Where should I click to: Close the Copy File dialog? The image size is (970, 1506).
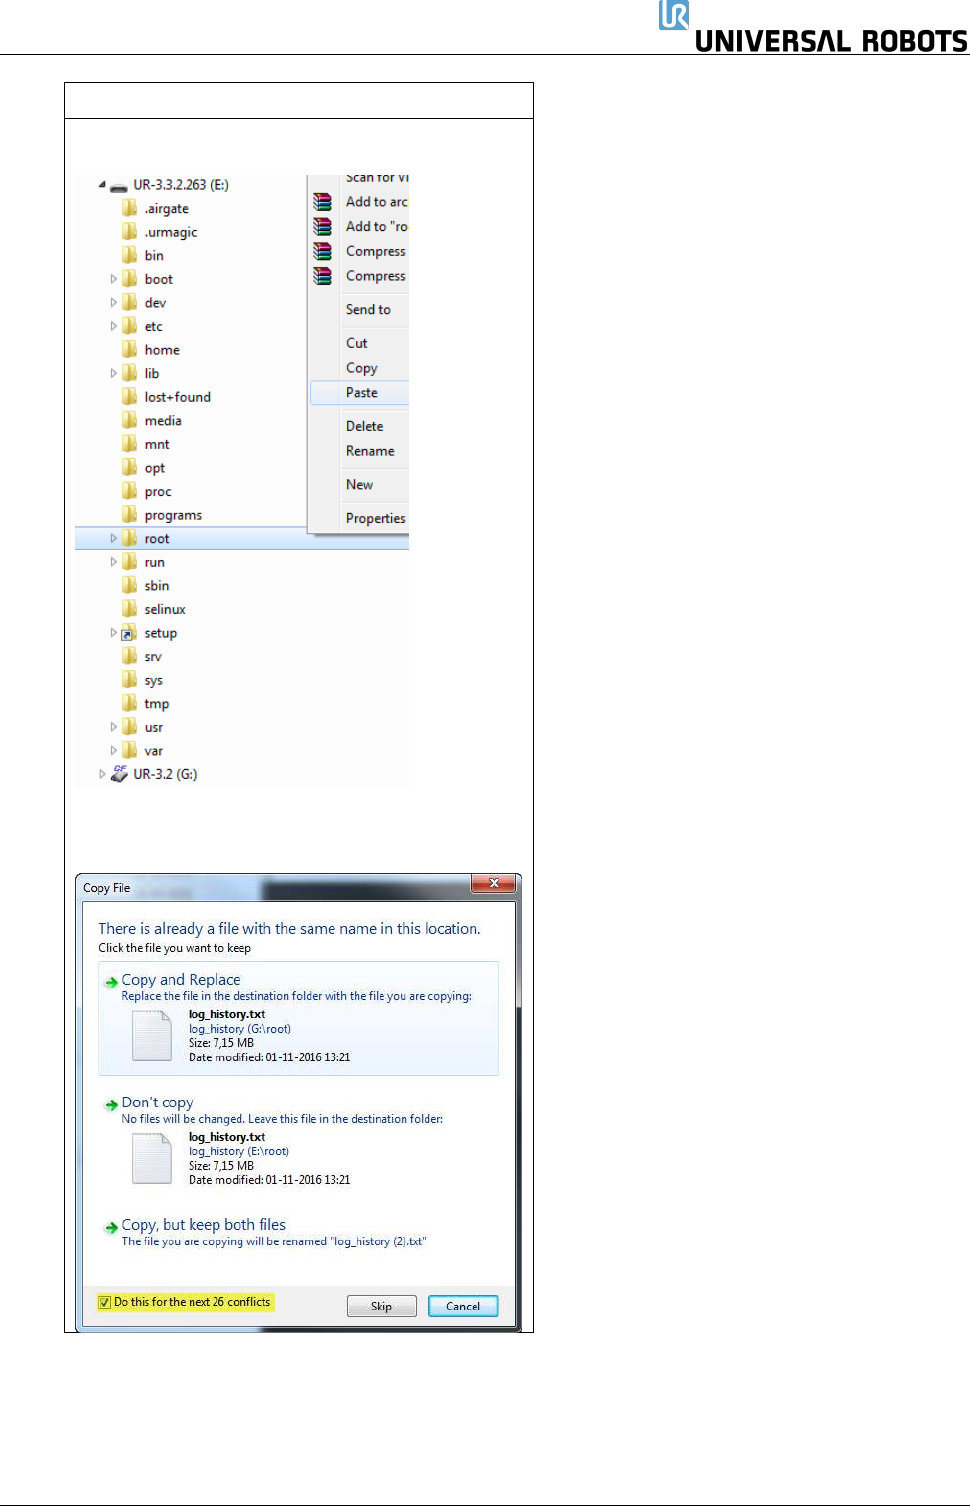[494, 883]
